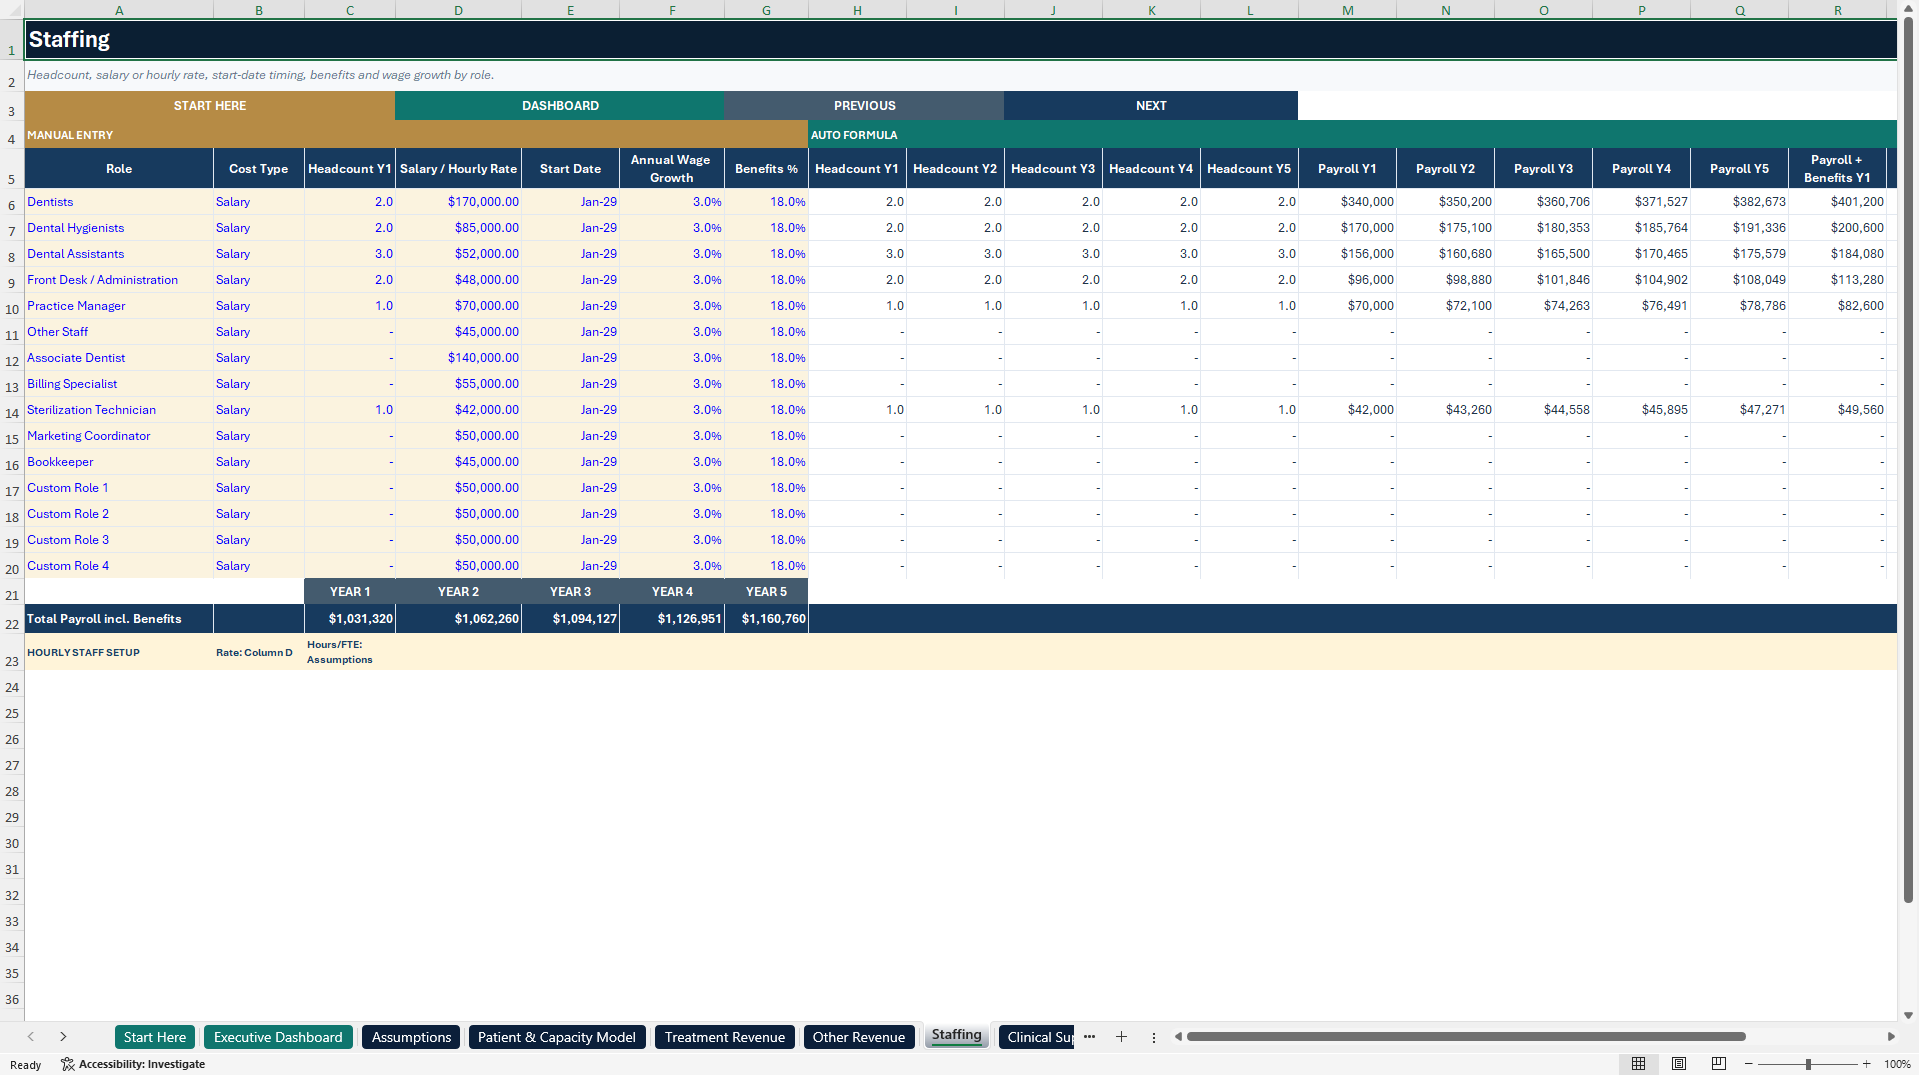Switch to Normal view icon
This screenshot has height=1075, width=1919.
click(1638, 1064)
